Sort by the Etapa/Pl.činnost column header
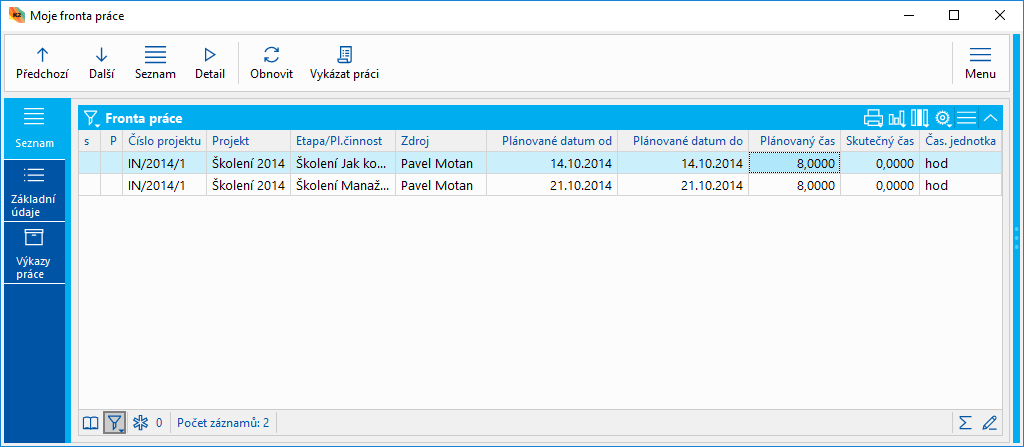Viewport: 1024px width, 447px height. (343, 141)
